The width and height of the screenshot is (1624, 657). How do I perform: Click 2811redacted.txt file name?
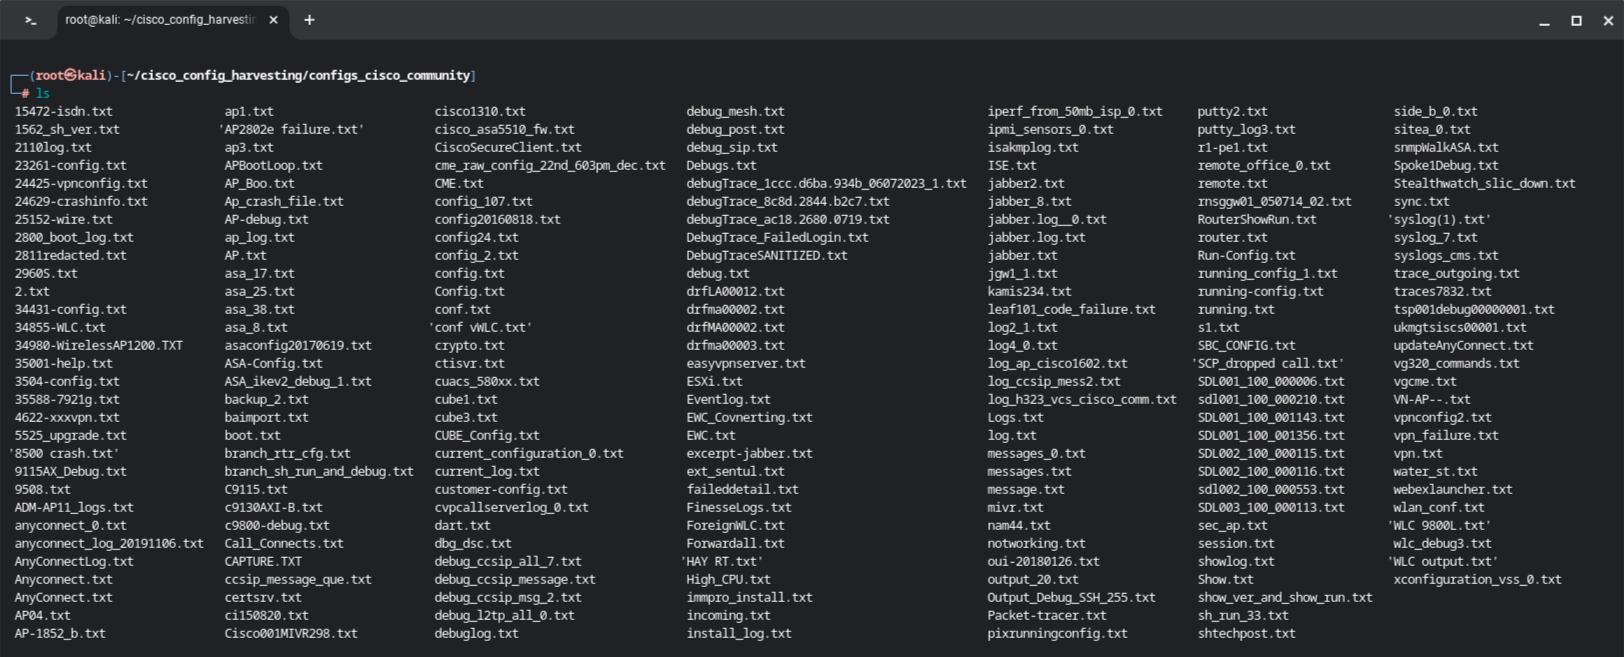pos(71,256)
